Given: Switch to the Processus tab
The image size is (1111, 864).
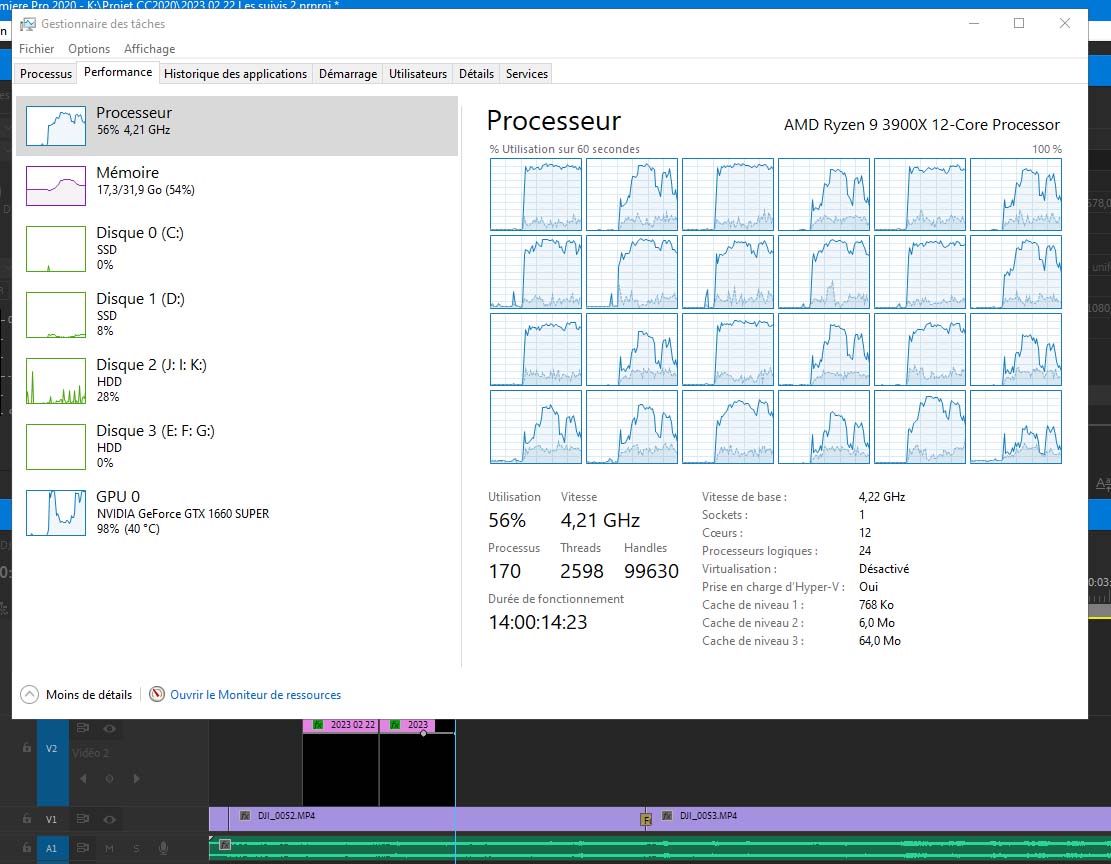Looking at the screenshot, I should tap(46, 73).
